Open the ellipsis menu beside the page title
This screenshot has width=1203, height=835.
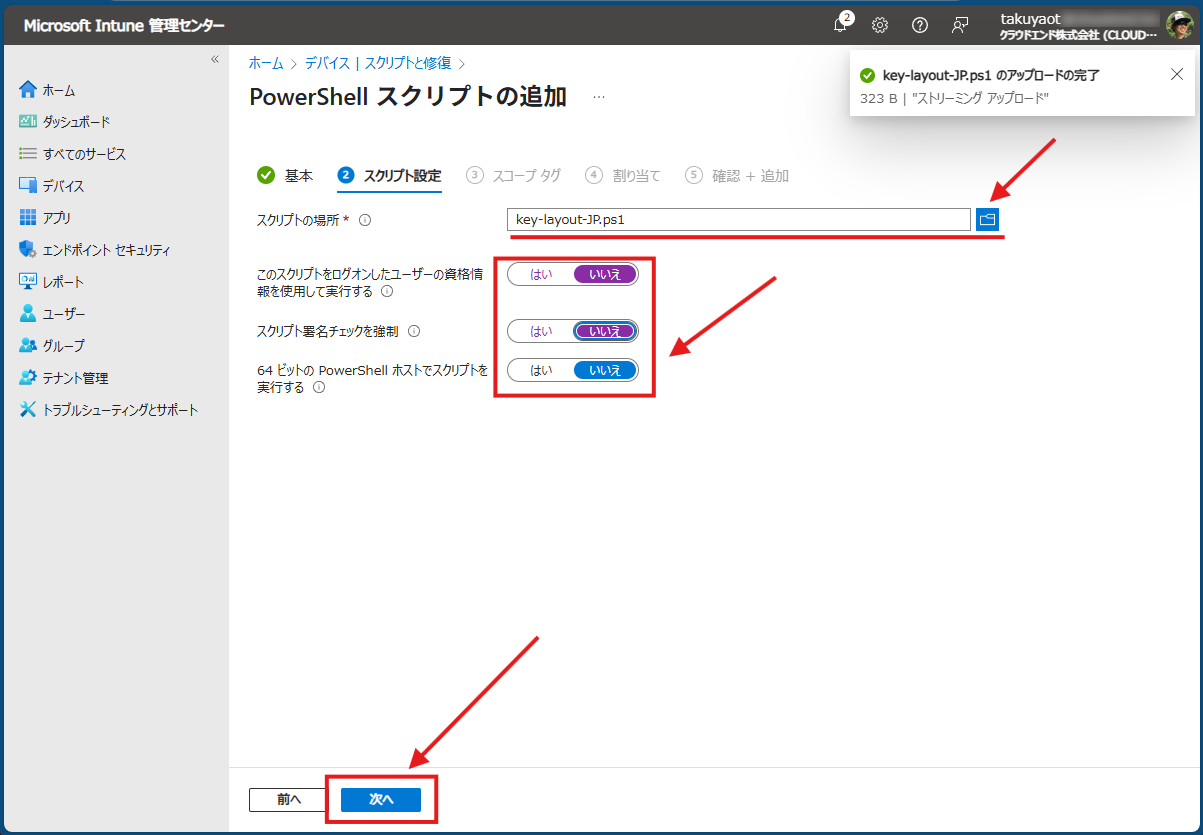point(599,97)
